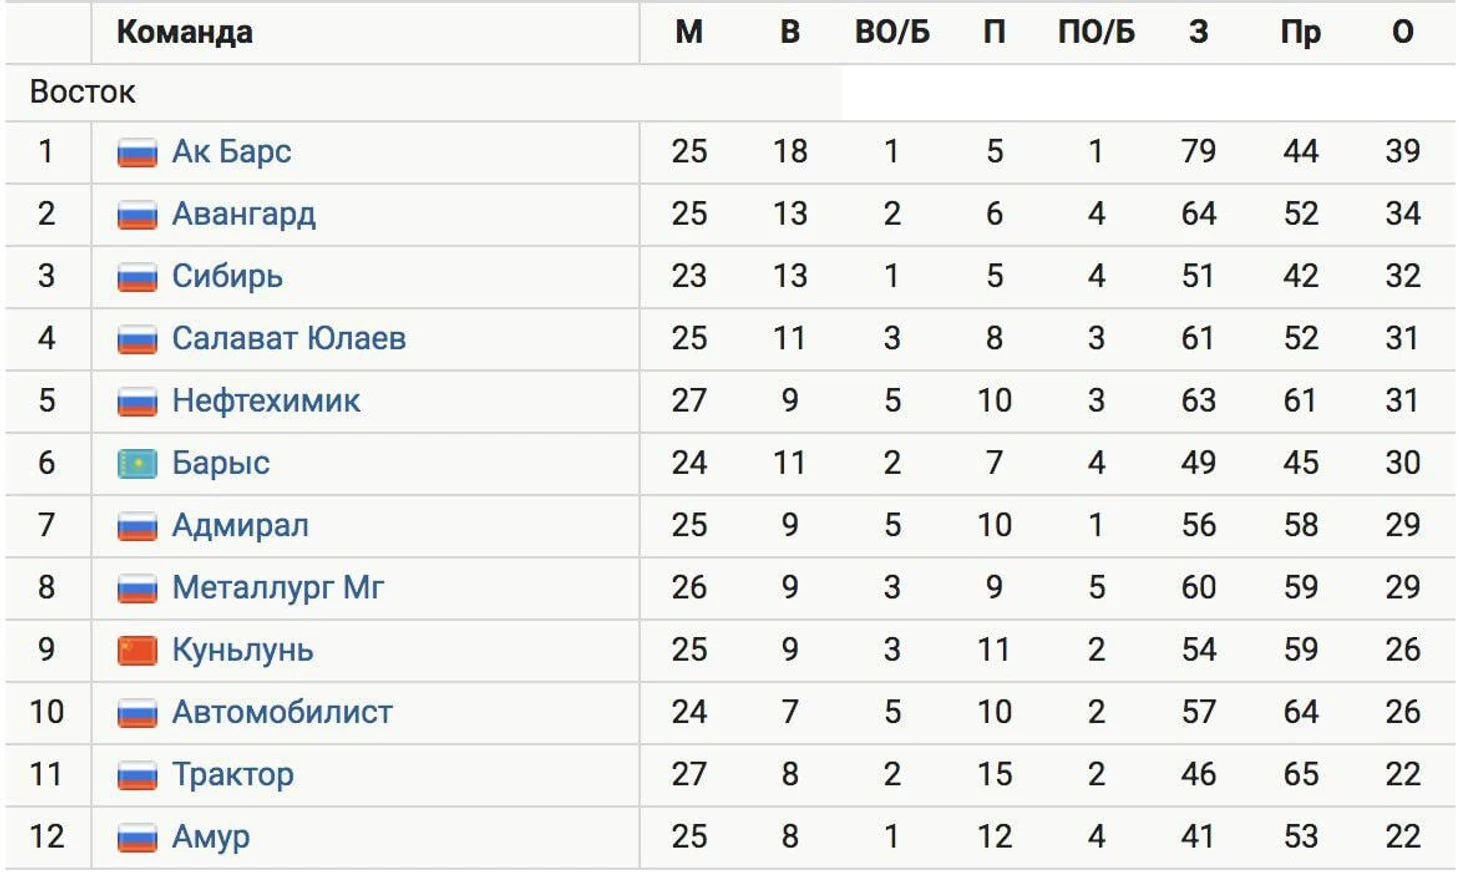Click the Восток conference row label

(x=83, y=92)
